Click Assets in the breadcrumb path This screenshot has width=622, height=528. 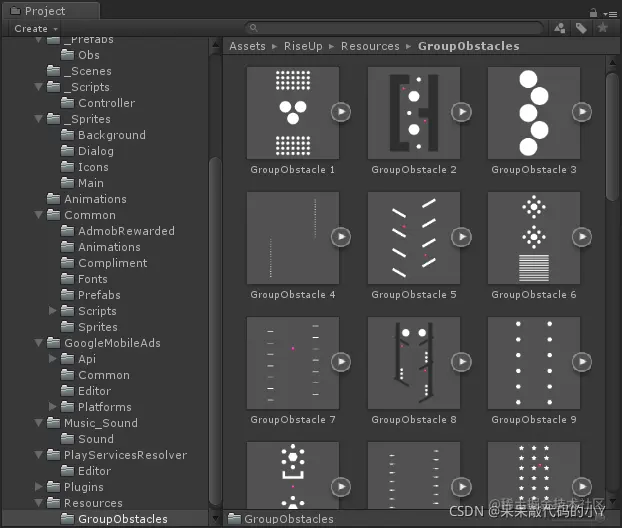tap(247, 46)
